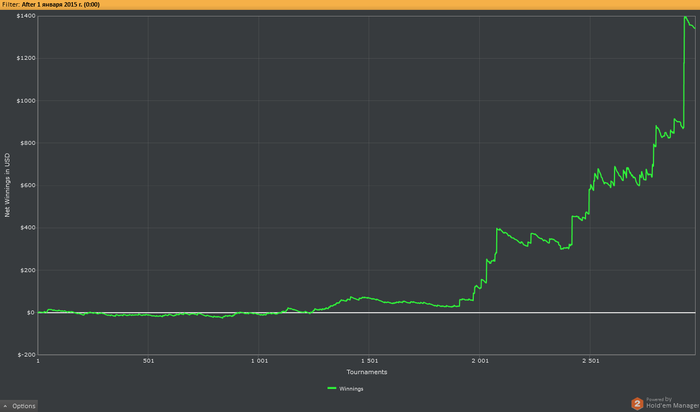Select the 1 501 tournaments tick label

[x=369, y=361]
